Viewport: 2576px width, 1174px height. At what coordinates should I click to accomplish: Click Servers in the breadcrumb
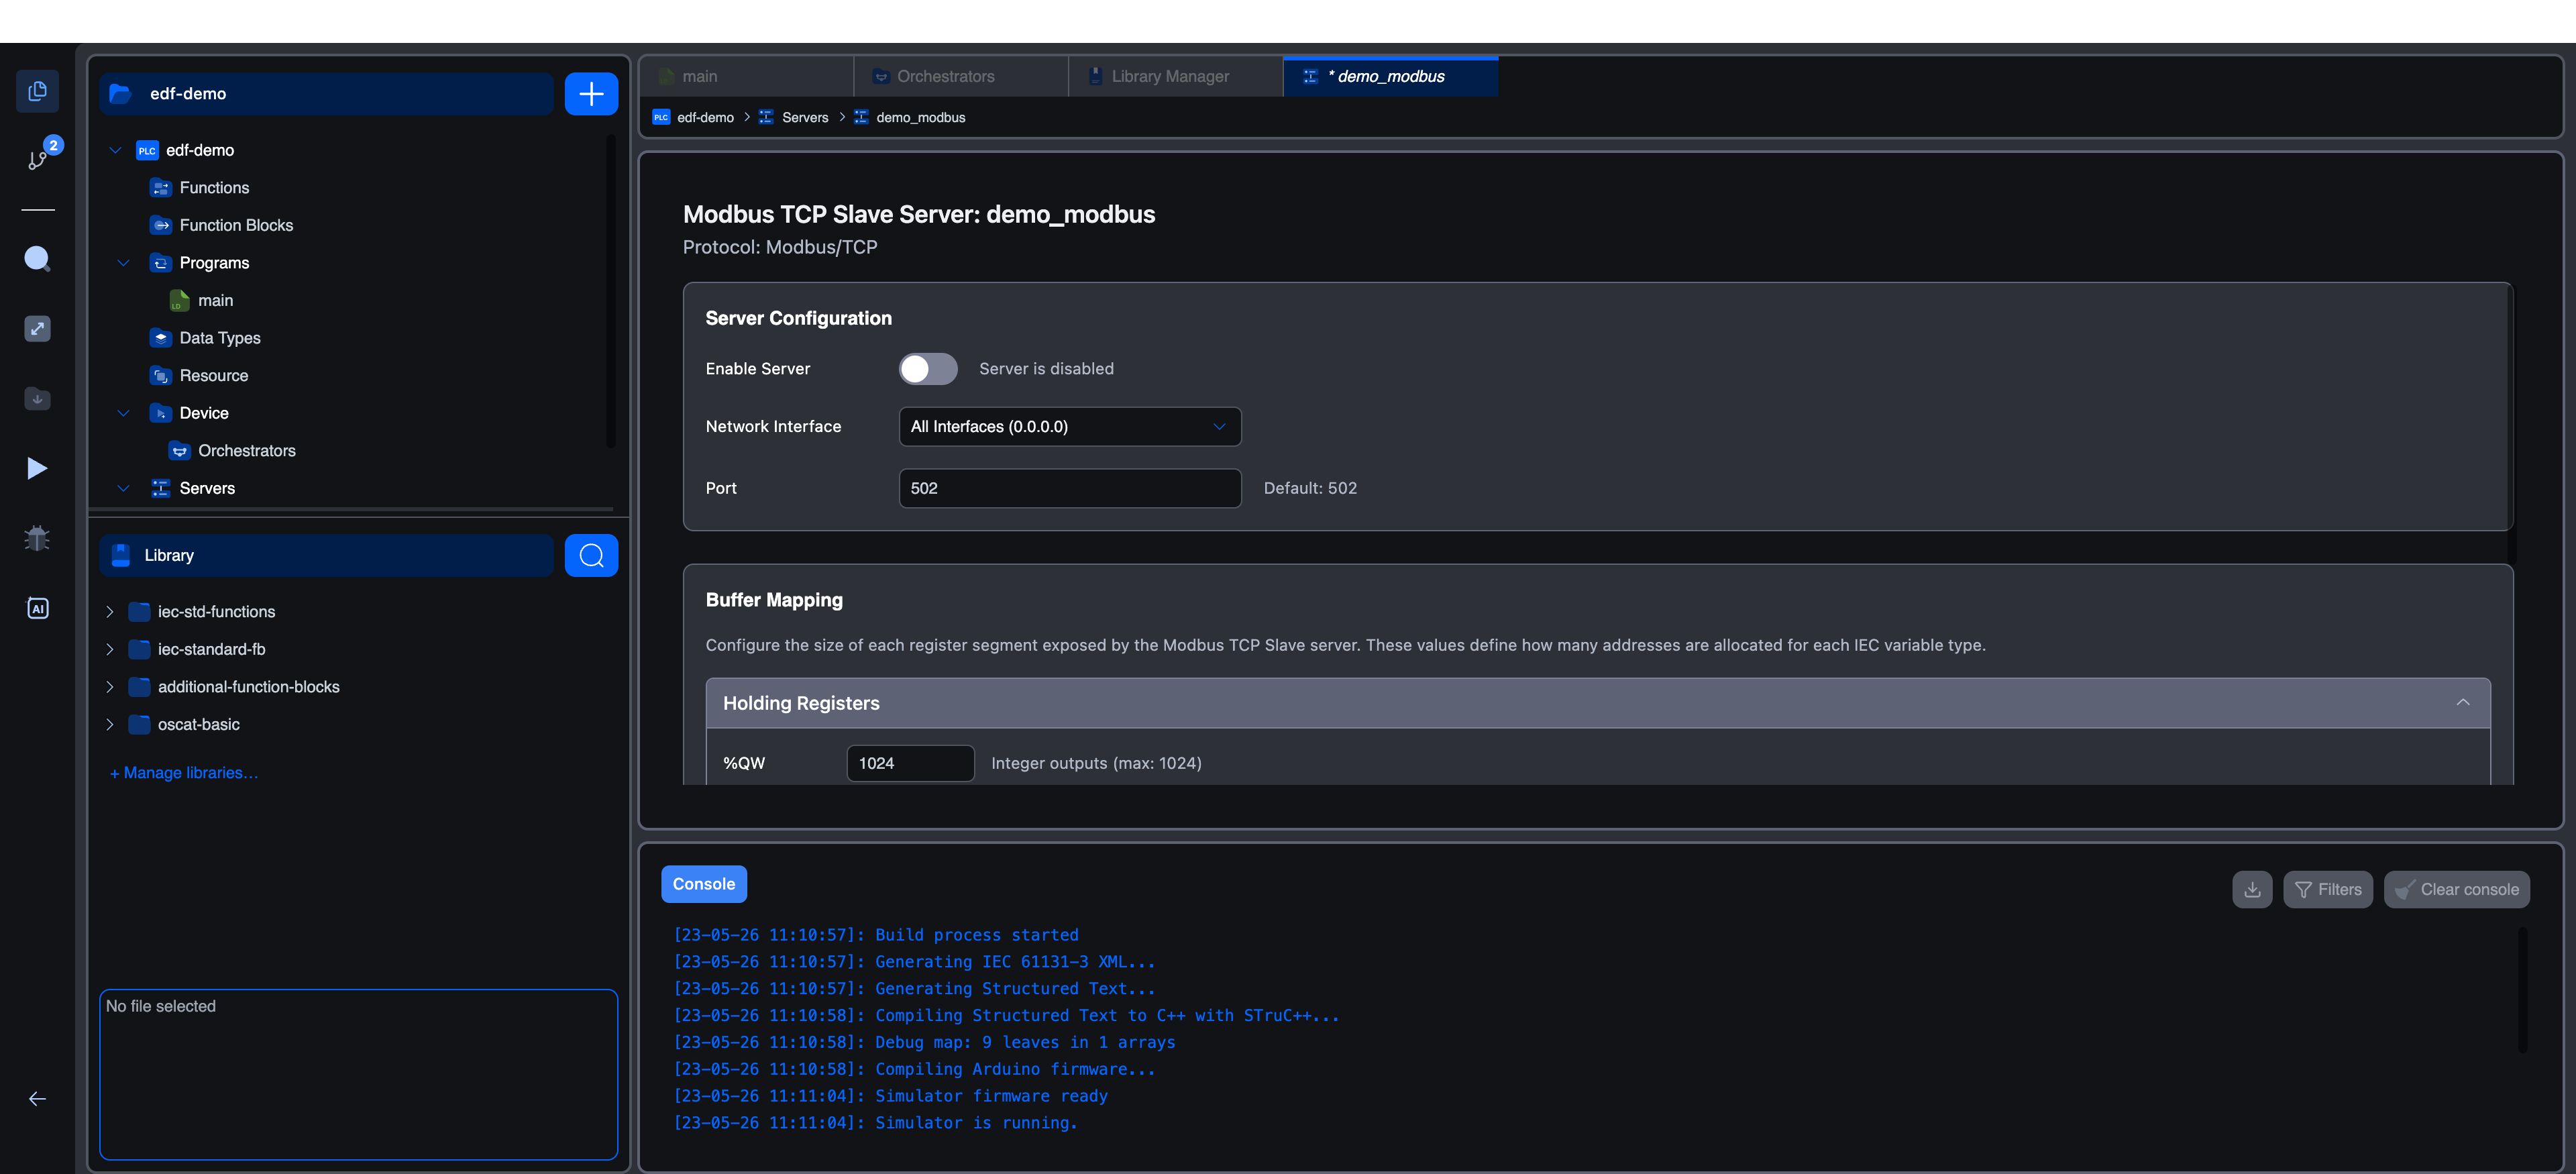805,117
